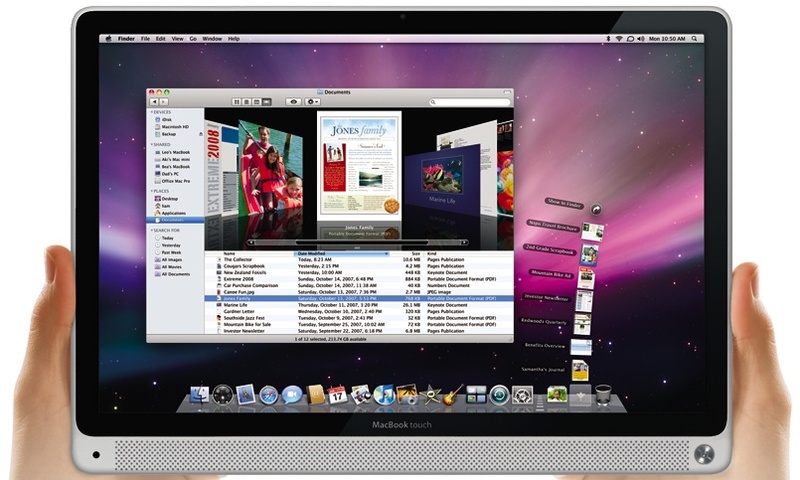Open iChat from the Dock
Viewport: 800px width, 480px height.
point(292,395)
